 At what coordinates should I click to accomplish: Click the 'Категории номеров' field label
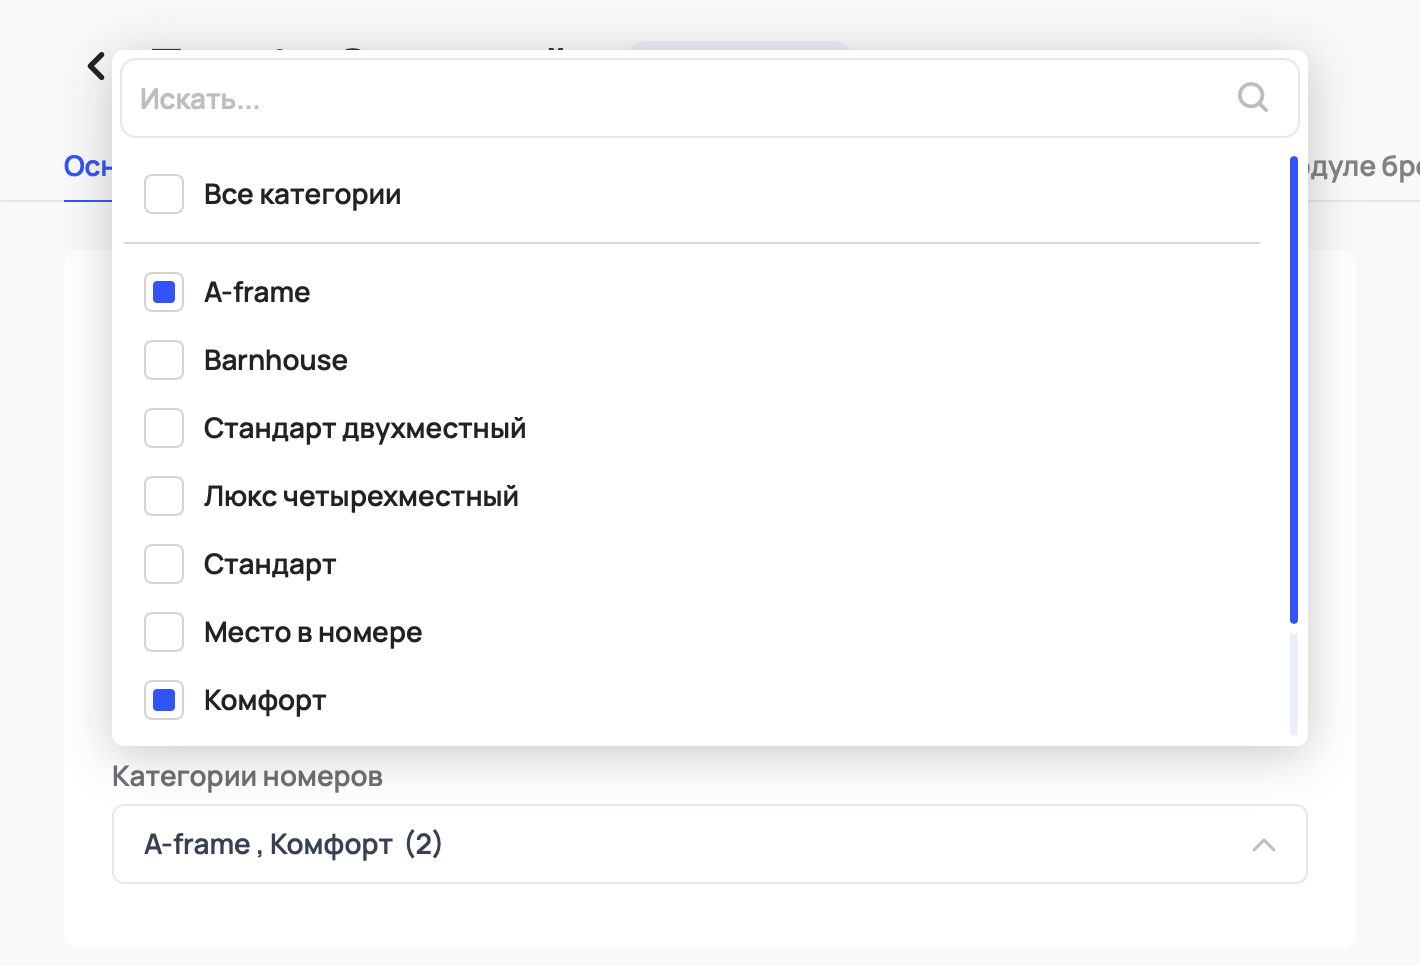[247, 776]
